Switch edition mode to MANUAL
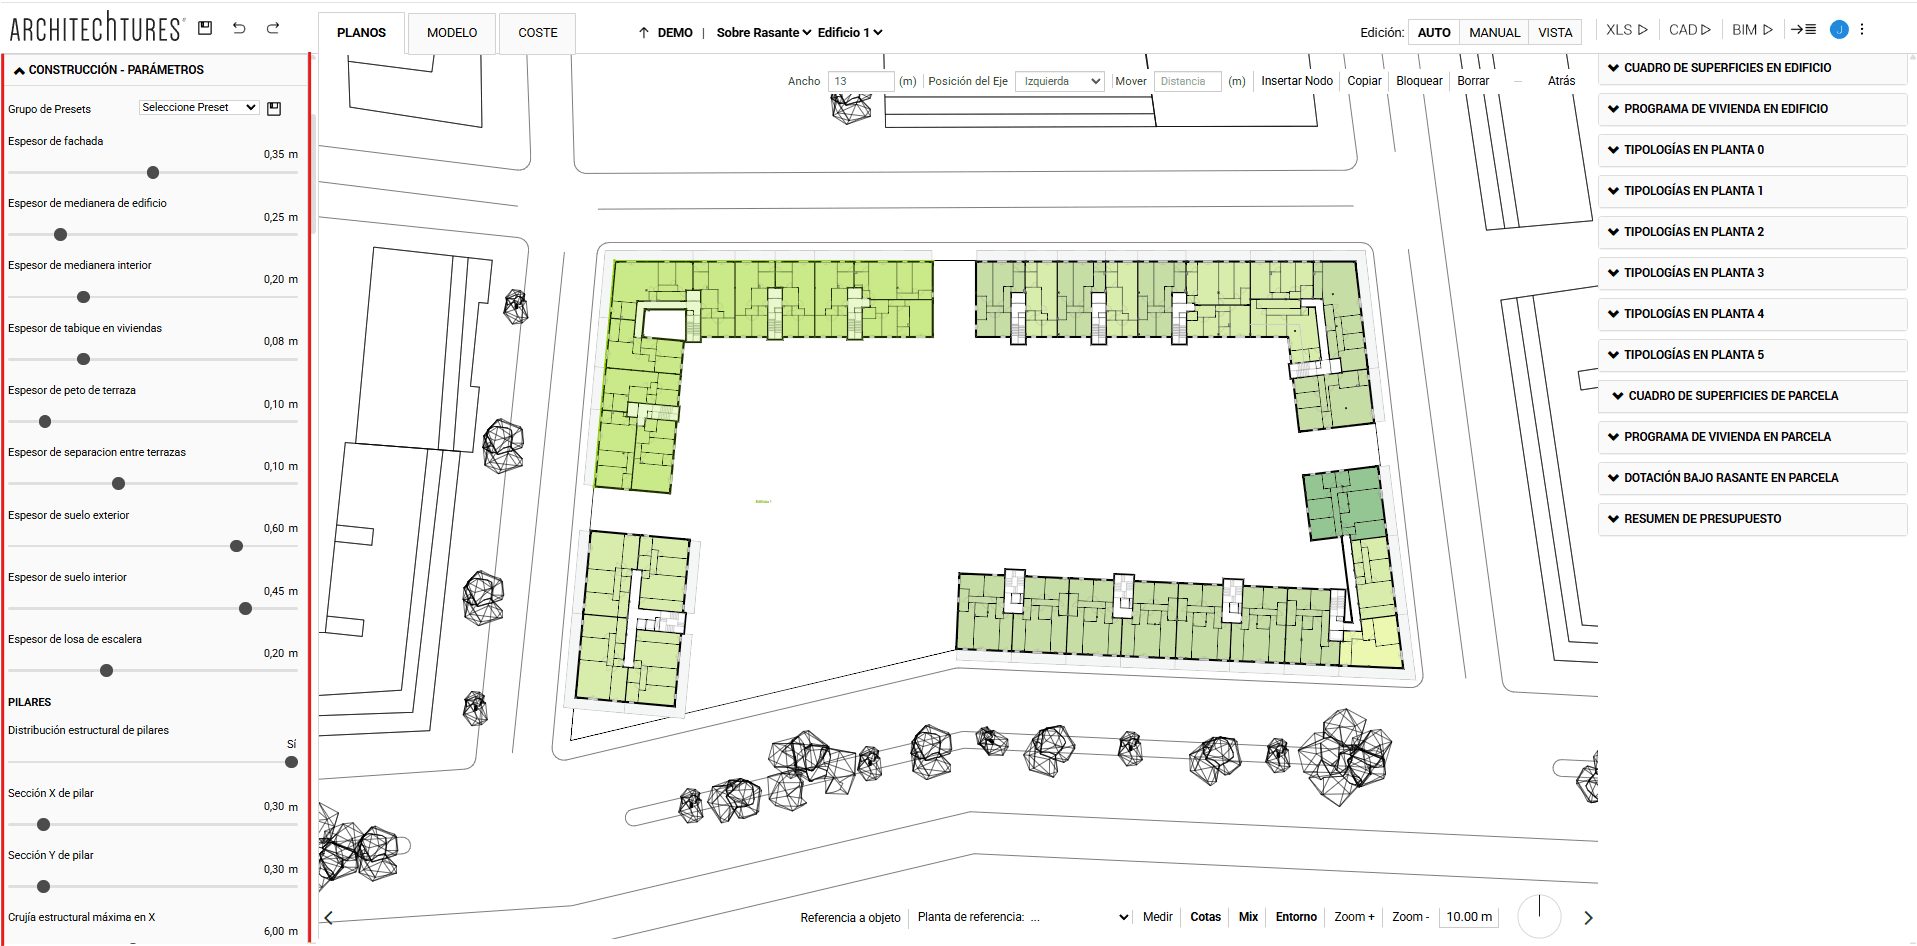The height and width of the screenshot is (946, 1917). pos(1494,33)
